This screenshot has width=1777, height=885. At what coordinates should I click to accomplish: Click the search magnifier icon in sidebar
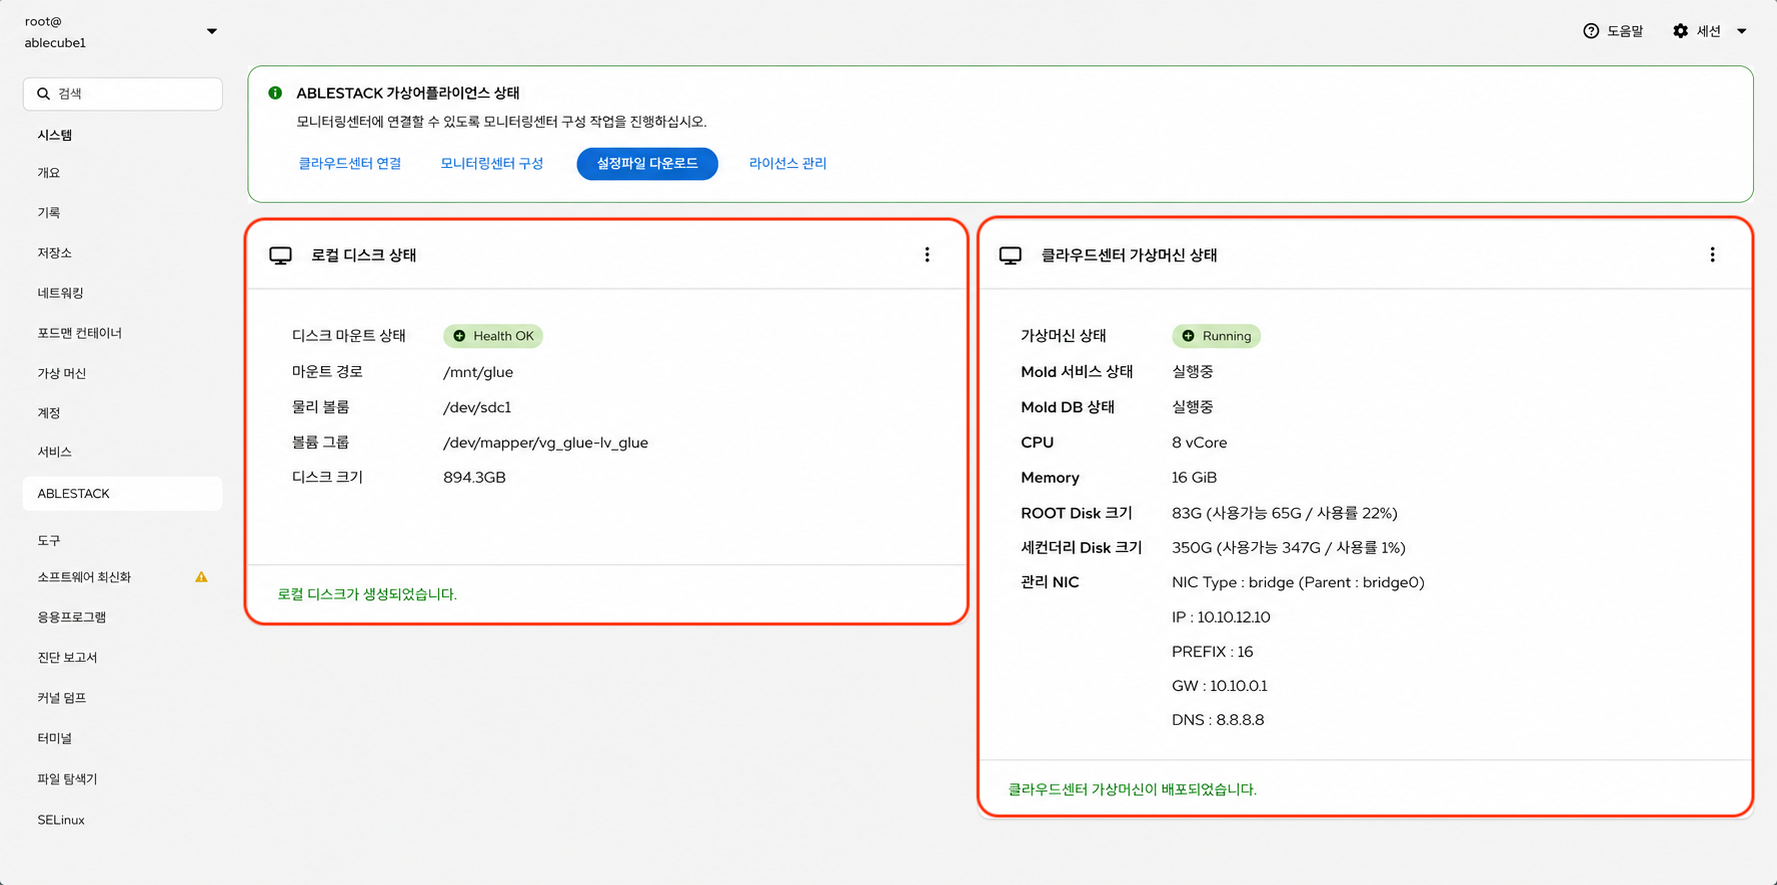pyautogui.click(x=43, y=94)
